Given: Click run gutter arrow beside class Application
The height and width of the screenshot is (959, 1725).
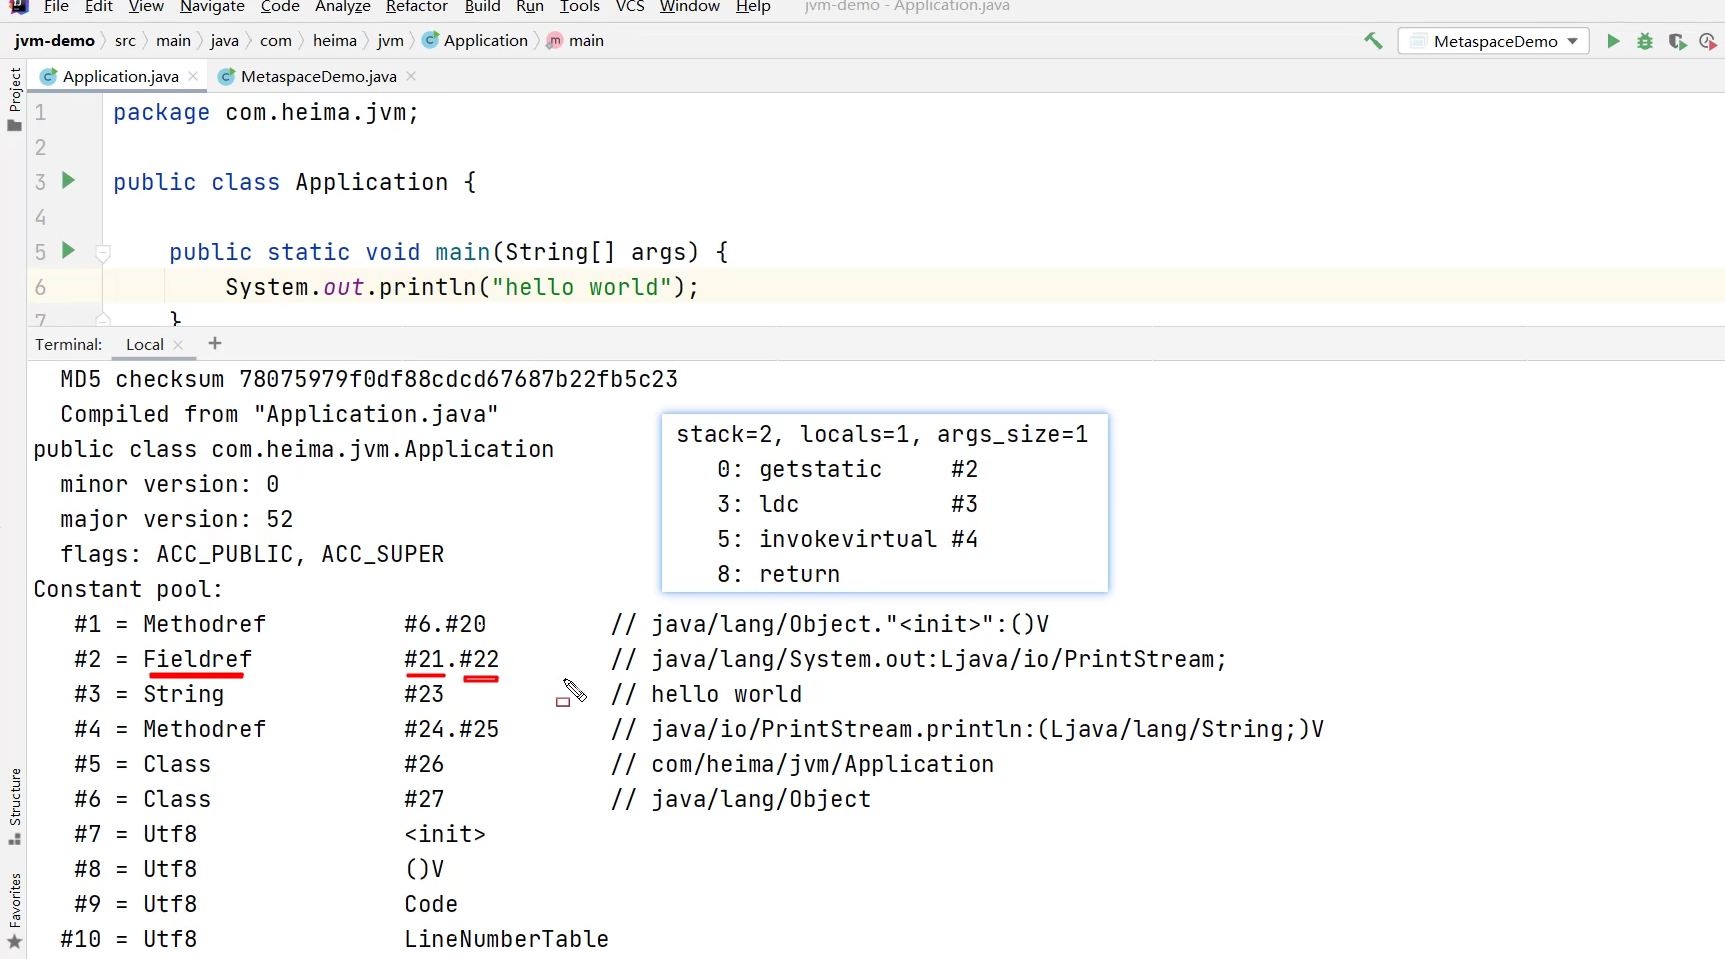Looking at the screenshot, I should 68,181.
